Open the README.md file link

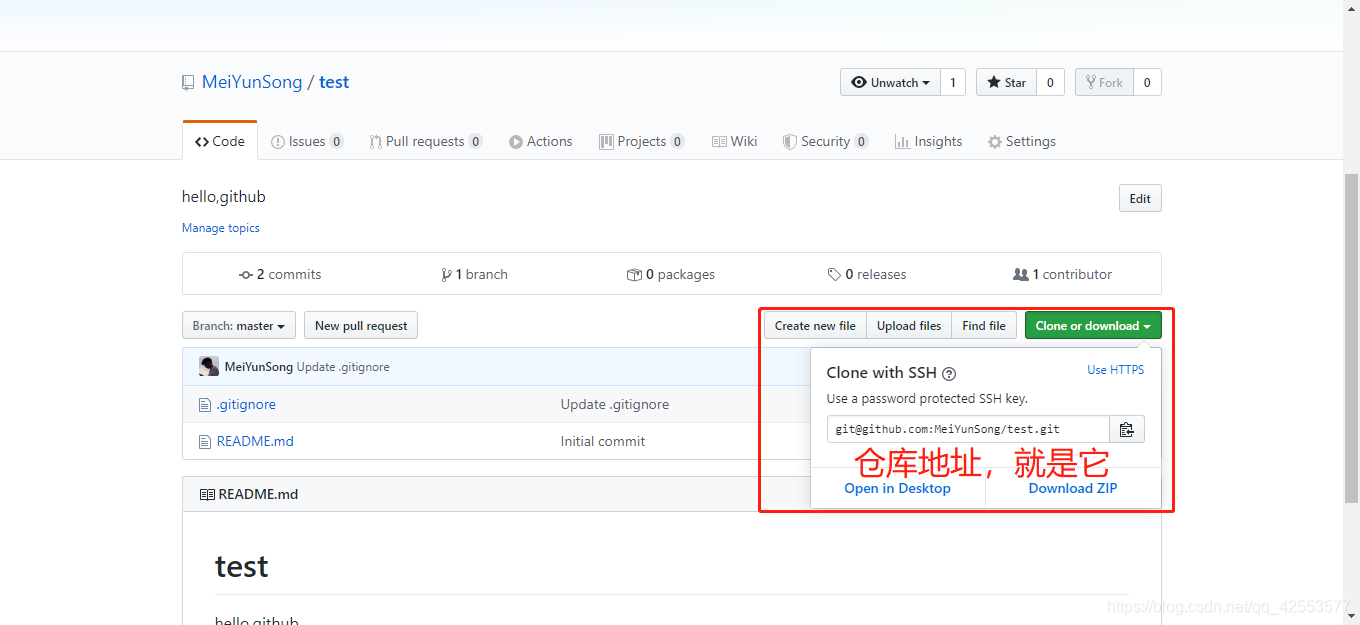point(255,441)
